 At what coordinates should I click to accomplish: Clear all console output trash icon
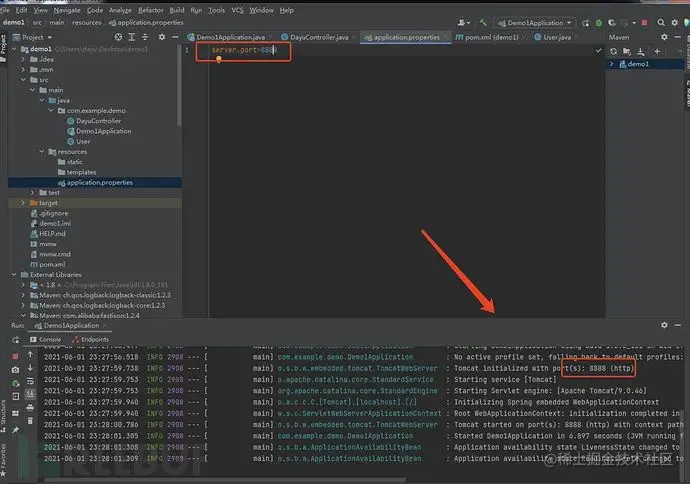click(x=30, y=421)
